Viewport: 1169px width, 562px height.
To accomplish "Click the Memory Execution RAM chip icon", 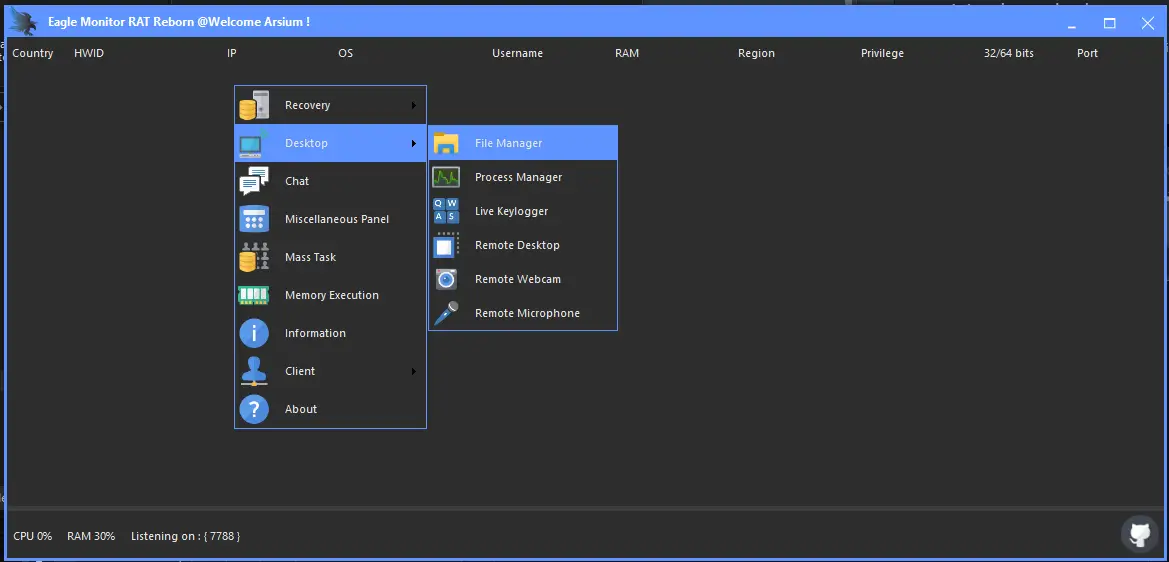I will 254,295.
